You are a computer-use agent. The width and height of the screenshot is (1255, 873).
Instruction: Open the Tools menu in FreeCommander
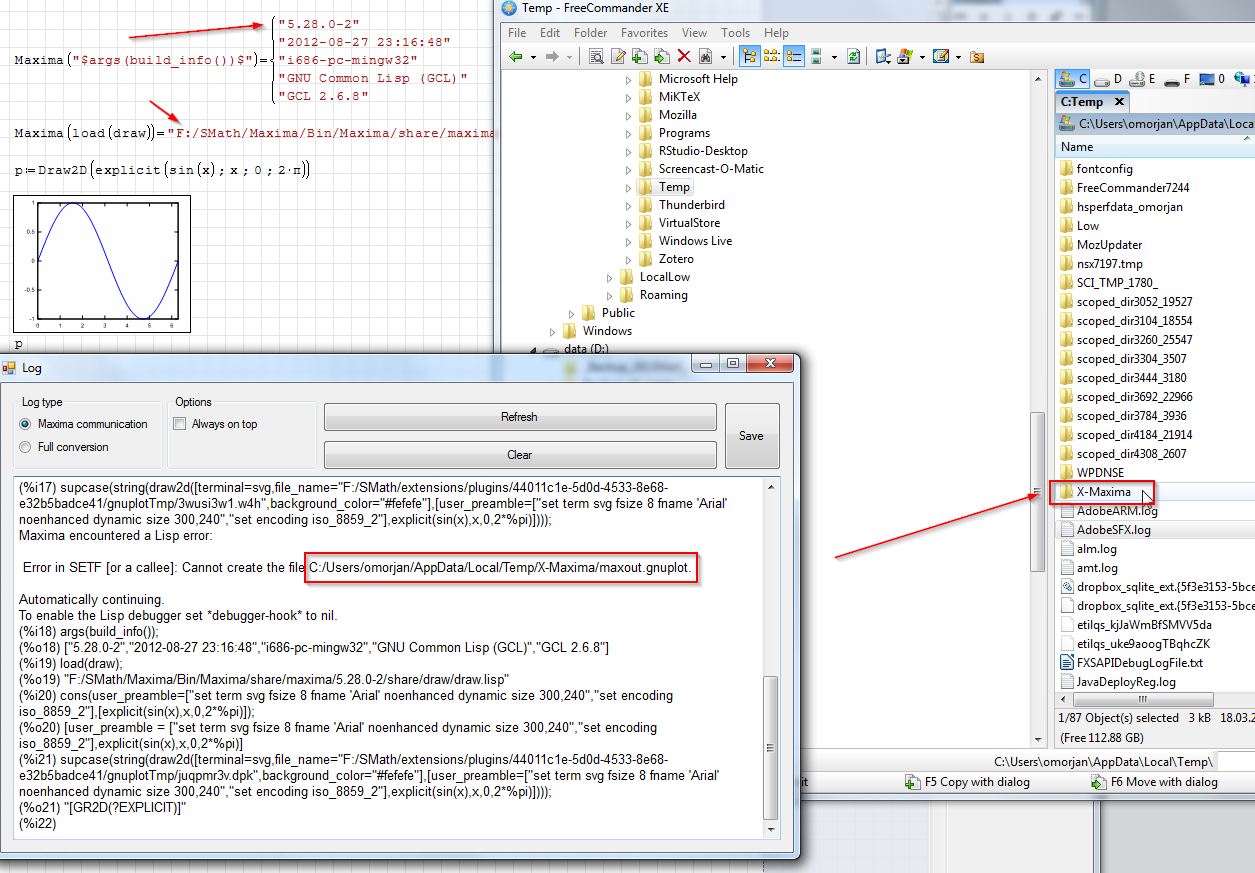(735, 32)
